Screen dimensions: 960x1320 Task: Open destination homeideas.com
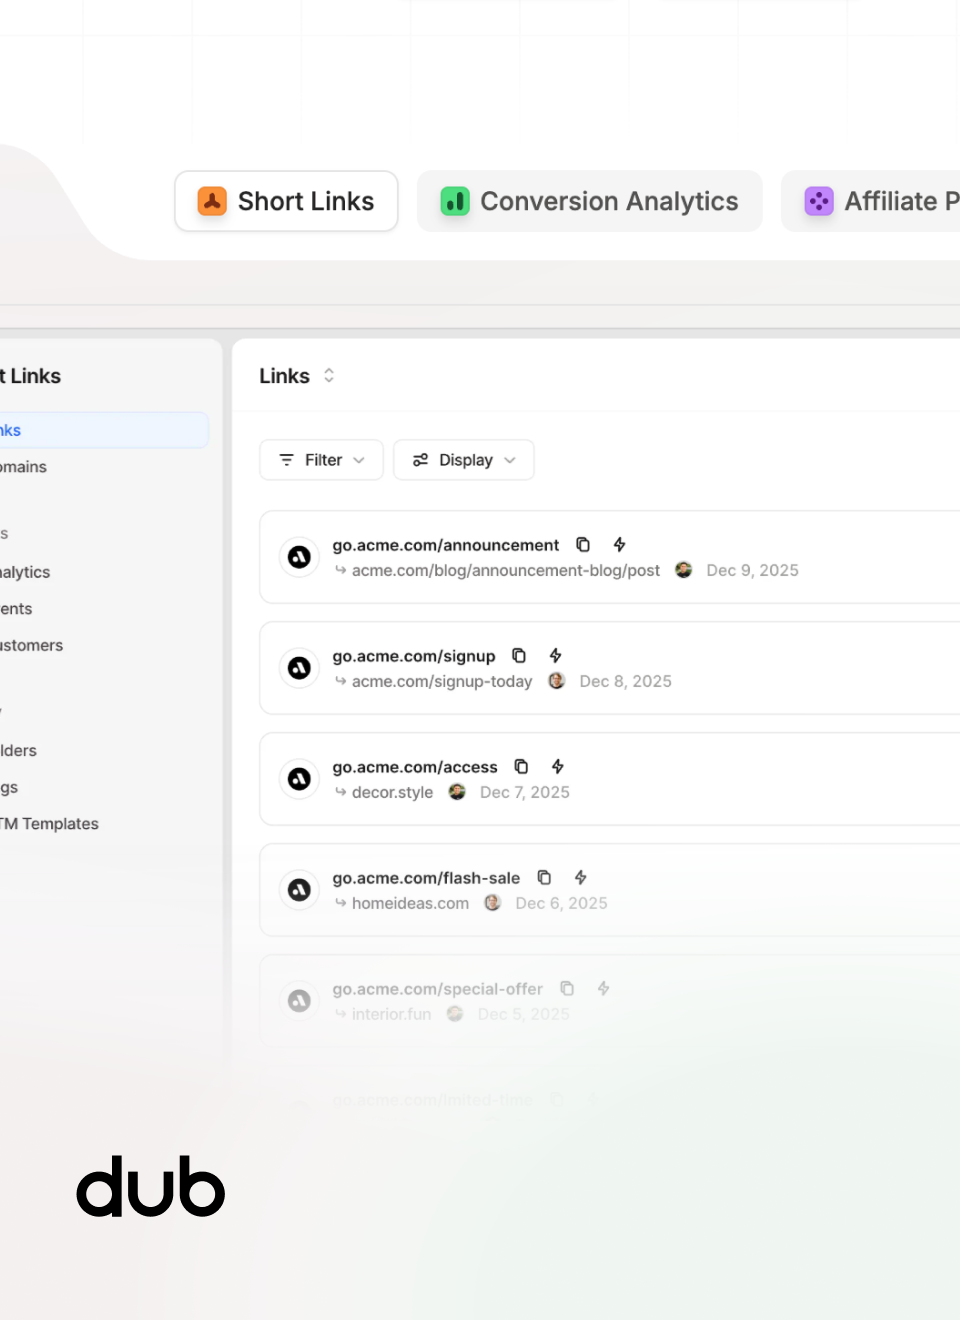click(x=410, y=903)
